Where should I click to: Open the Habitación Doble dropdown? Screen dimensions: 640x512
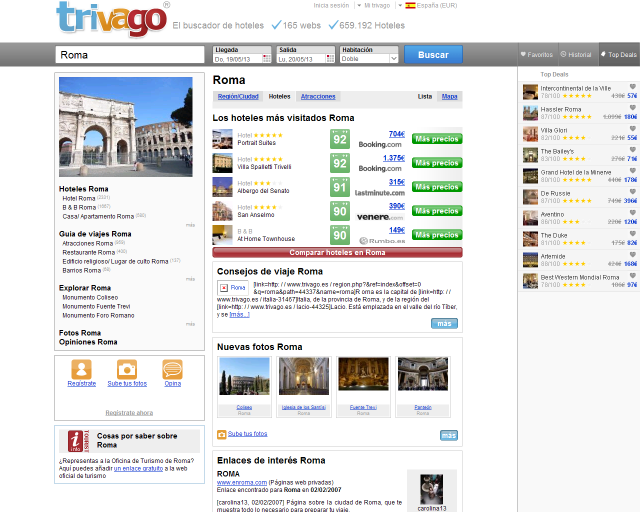tap(369, 59)
